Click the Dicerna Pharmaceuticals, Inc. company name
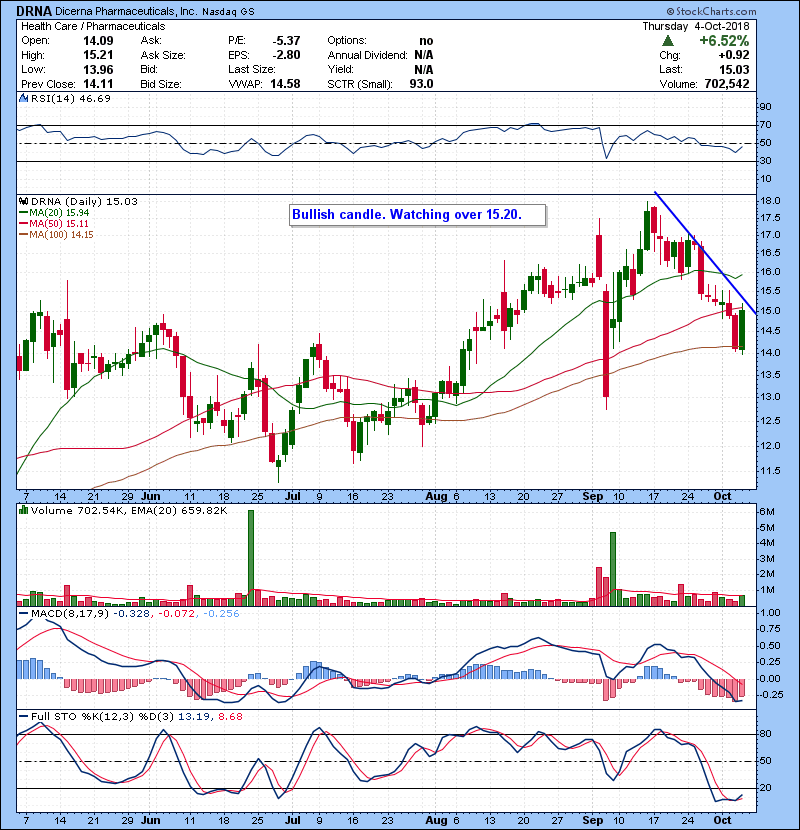This screenshot has height=830, width=800. pos(126,11)
